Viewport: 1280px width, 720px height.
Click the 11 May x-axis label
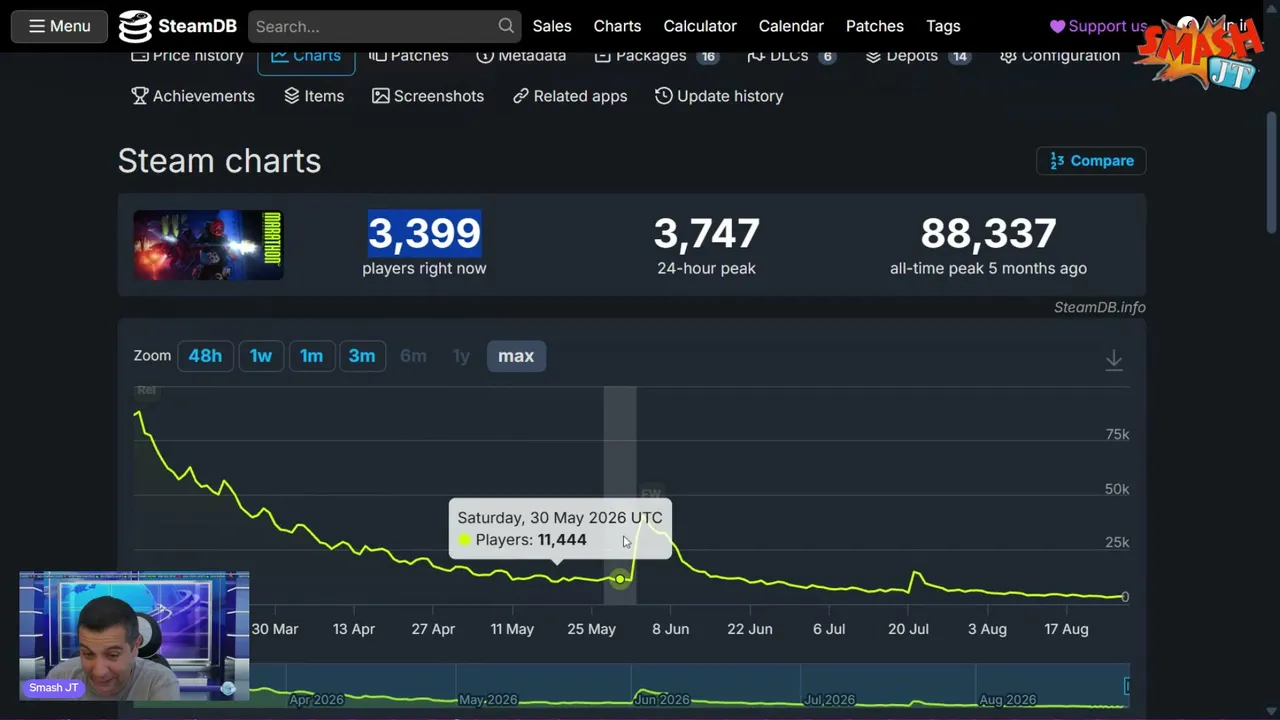click(x=512, y=629)
